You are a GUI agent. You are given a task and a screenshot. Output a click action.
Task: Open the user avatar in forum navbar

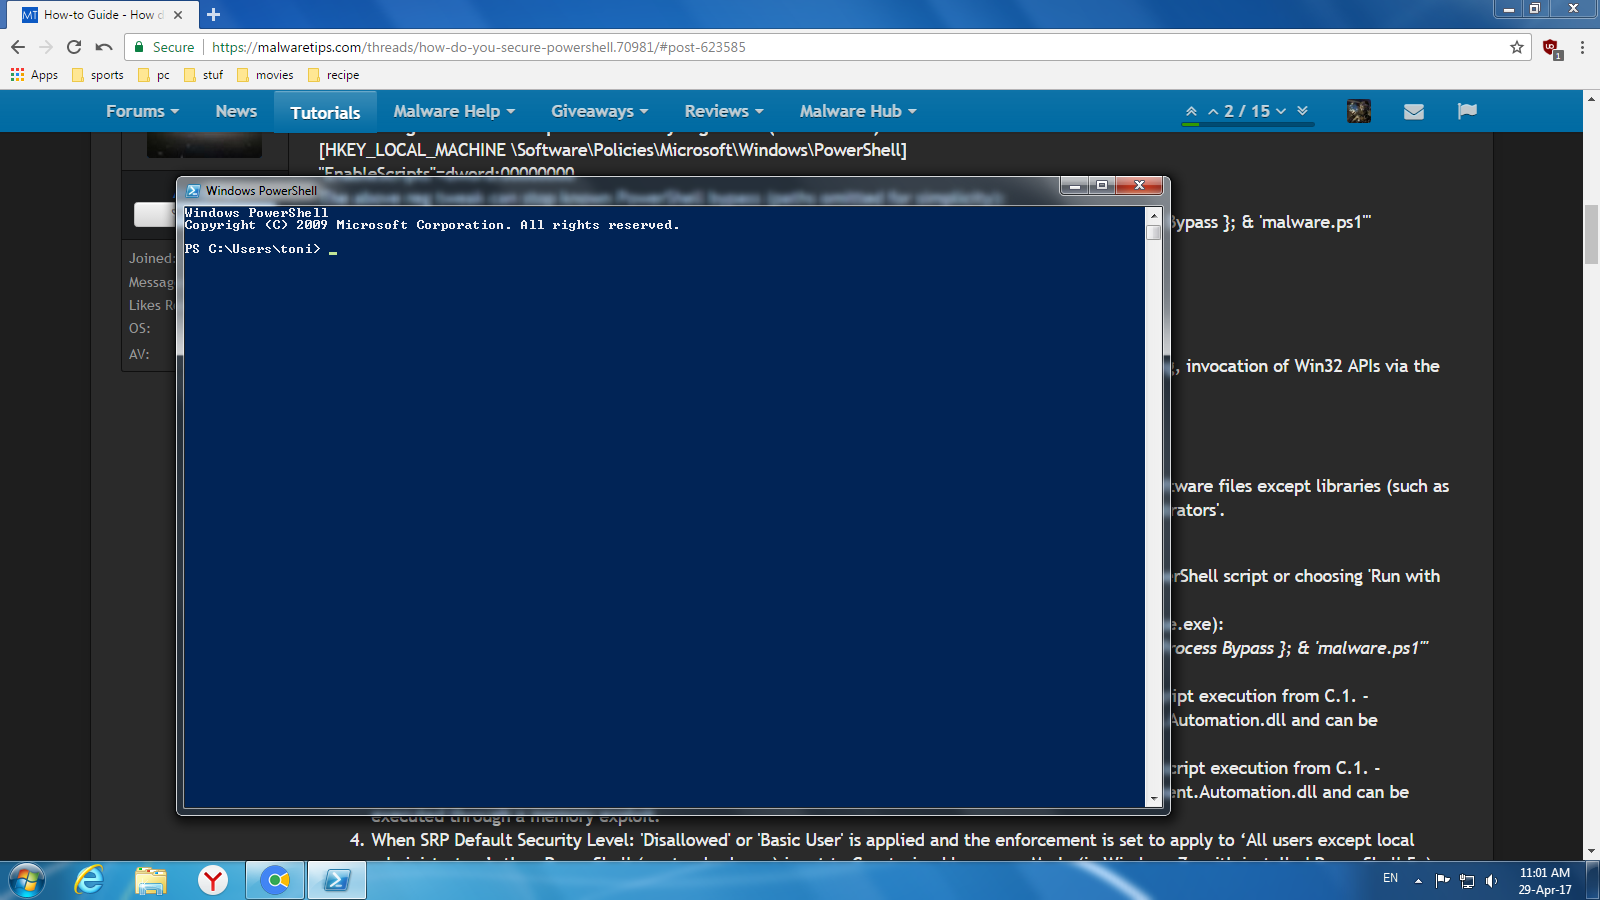pos(1359,111)
